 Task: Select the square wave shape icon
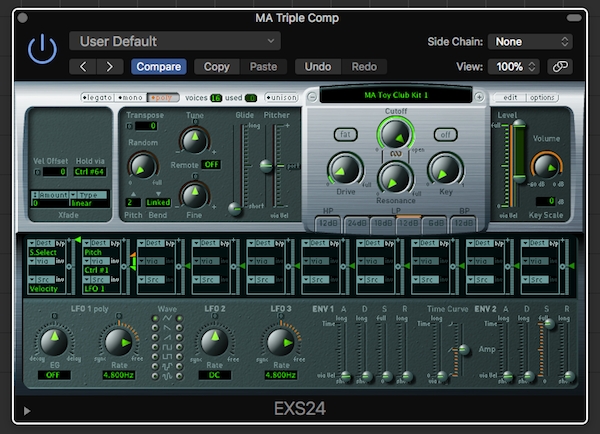(x=167, y=347)
